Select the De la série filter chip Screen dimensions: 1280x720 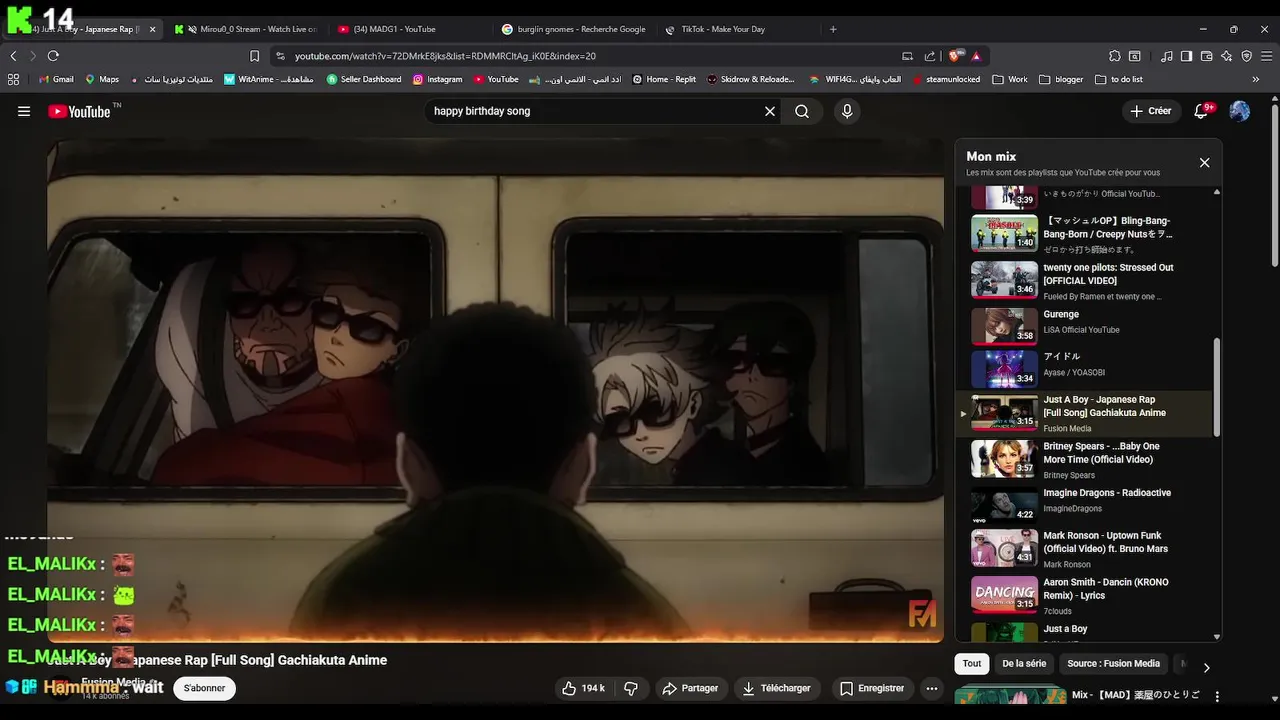click(1024, 663)
